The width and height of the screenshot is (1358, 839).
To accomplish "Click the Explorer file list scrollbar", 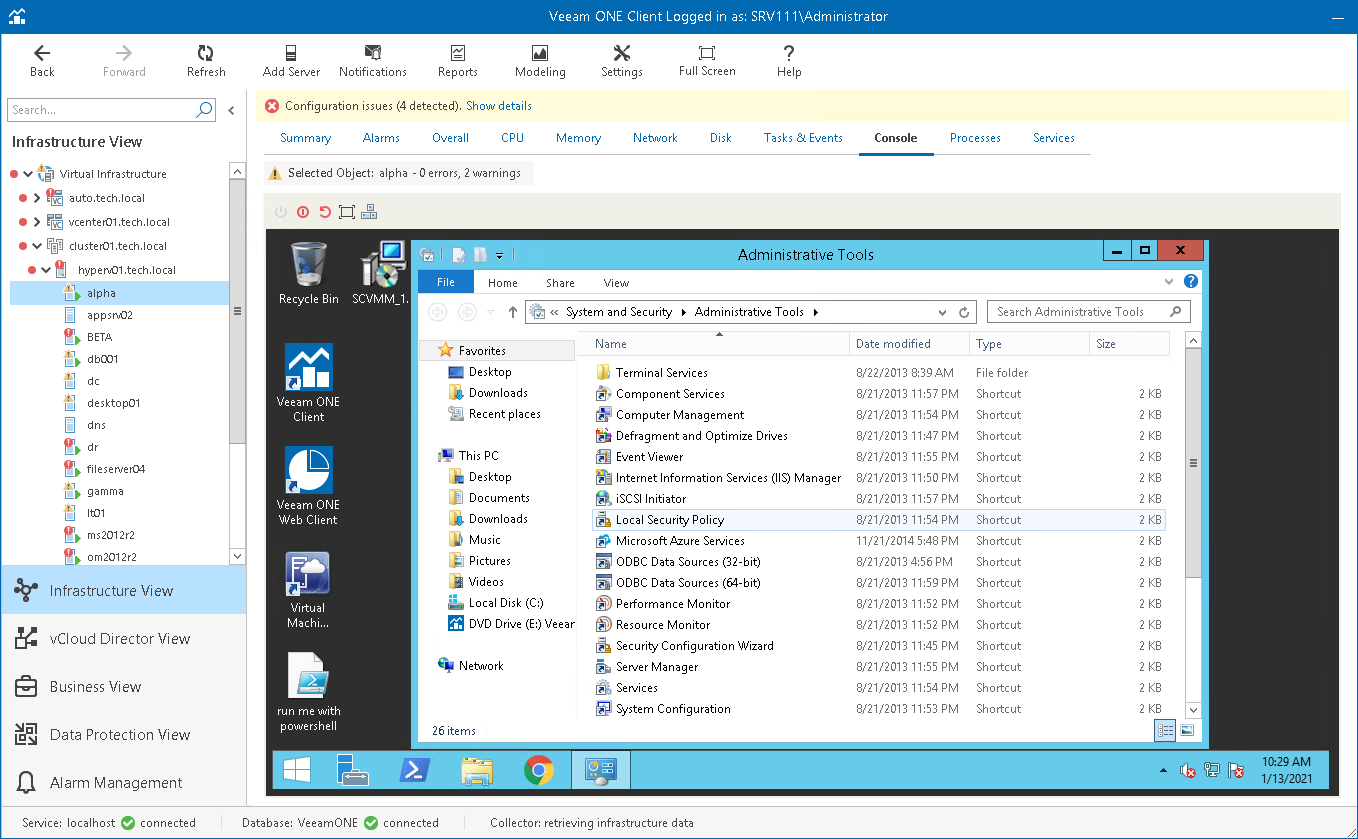I will [1193, 462].
